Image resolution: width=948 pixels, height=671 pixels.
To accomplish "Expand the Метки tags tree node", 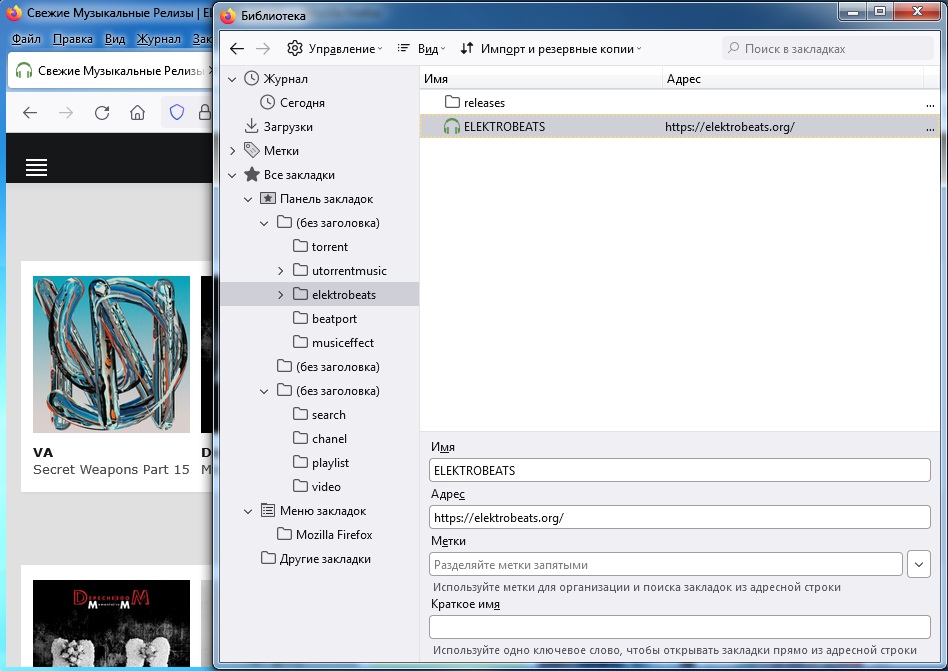I will point(233,151).
